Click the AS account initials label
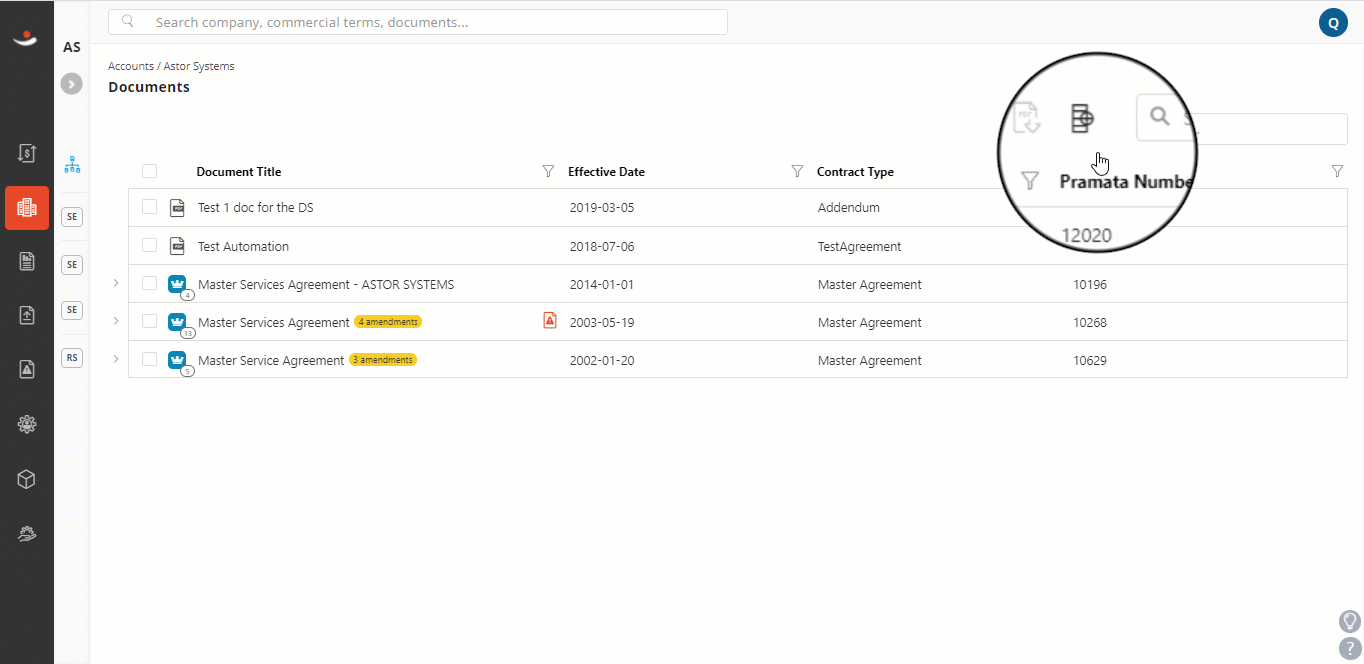 point(72,47)
